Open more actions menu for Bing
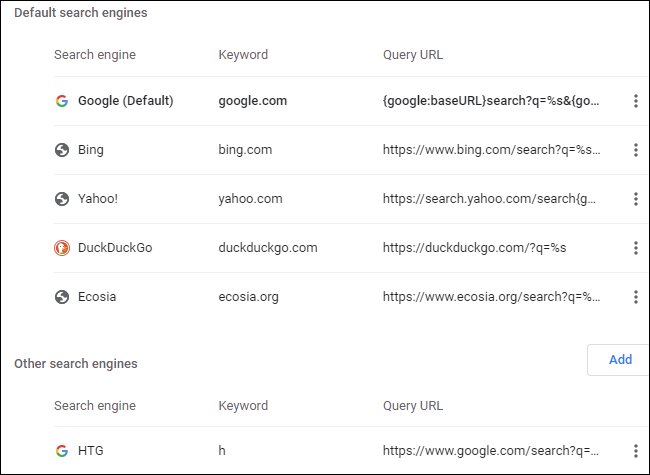The height and width of the screenshot is (475, 650). tap(635, 150)
